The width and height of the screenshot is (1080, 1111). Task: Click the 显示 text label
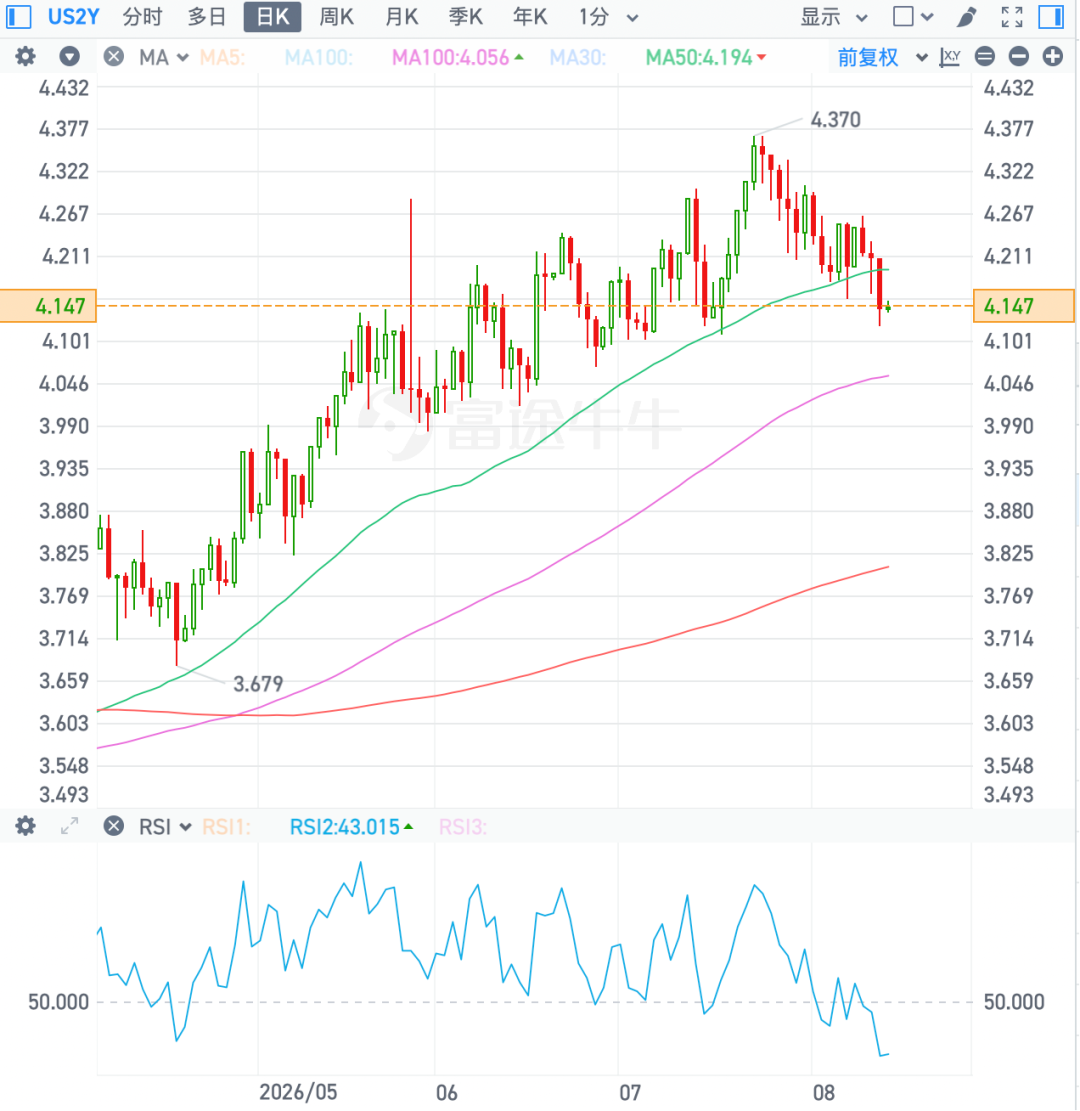pos(821,17)
